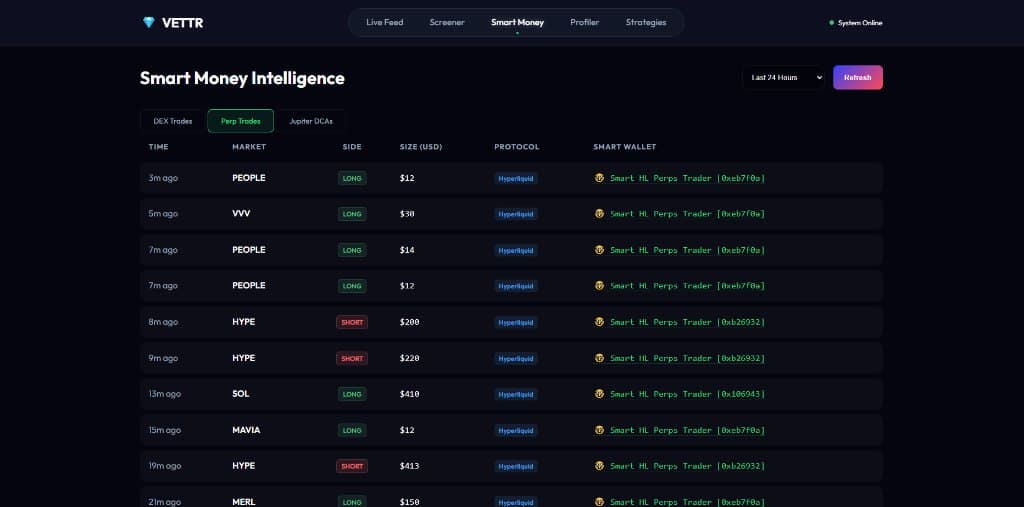Navigate to the Strategies section
Screen dimensions: 1024x507
tap(645, 22)
